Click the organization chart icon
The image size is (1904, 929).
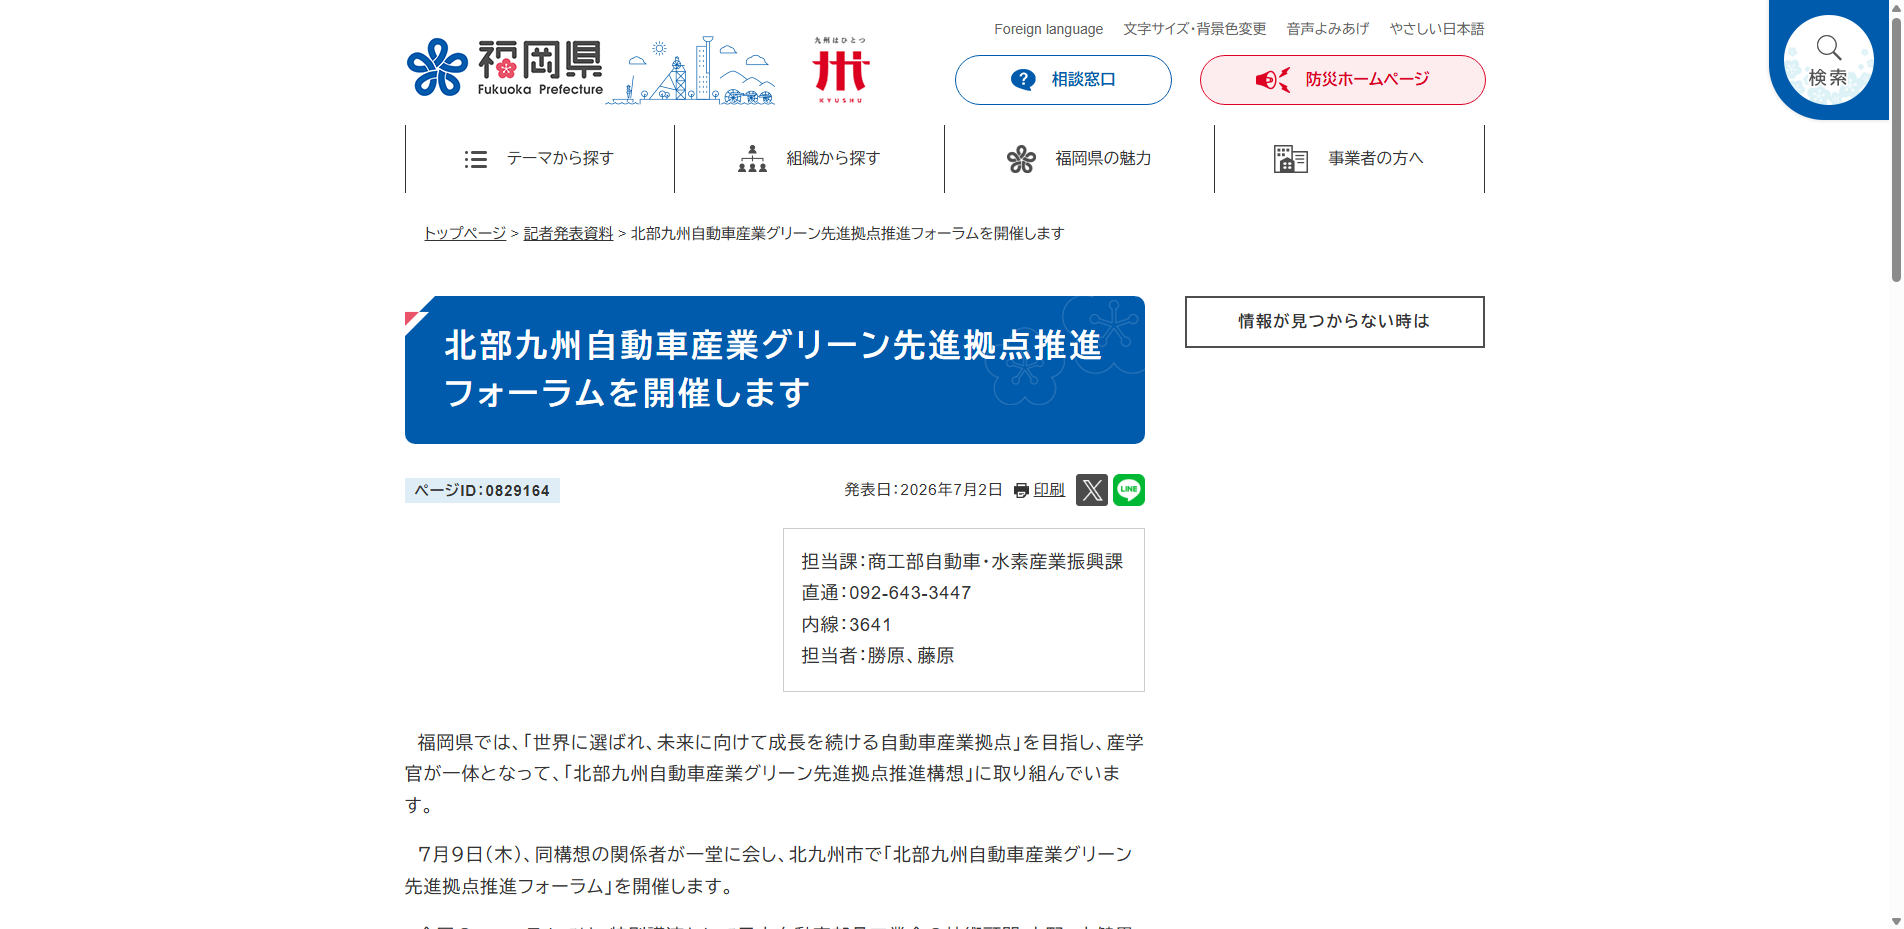click(x=752, y=159)
